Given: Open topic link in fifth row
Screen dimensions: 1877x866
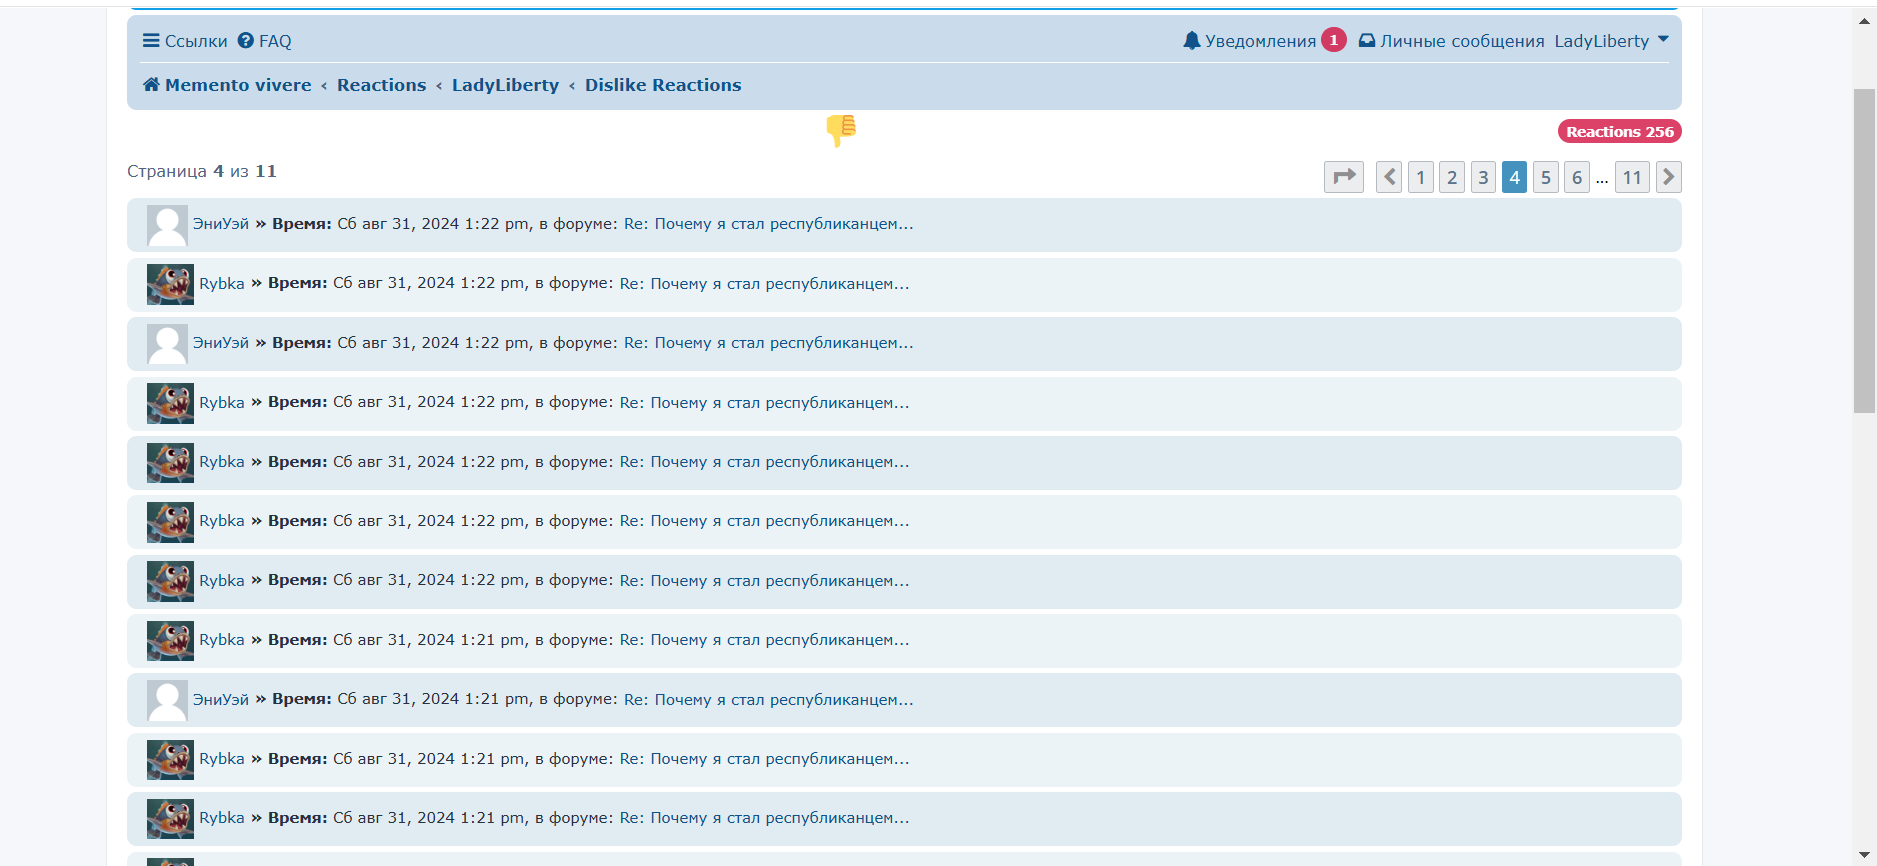Looking at the screenshot, I should 764,462.
